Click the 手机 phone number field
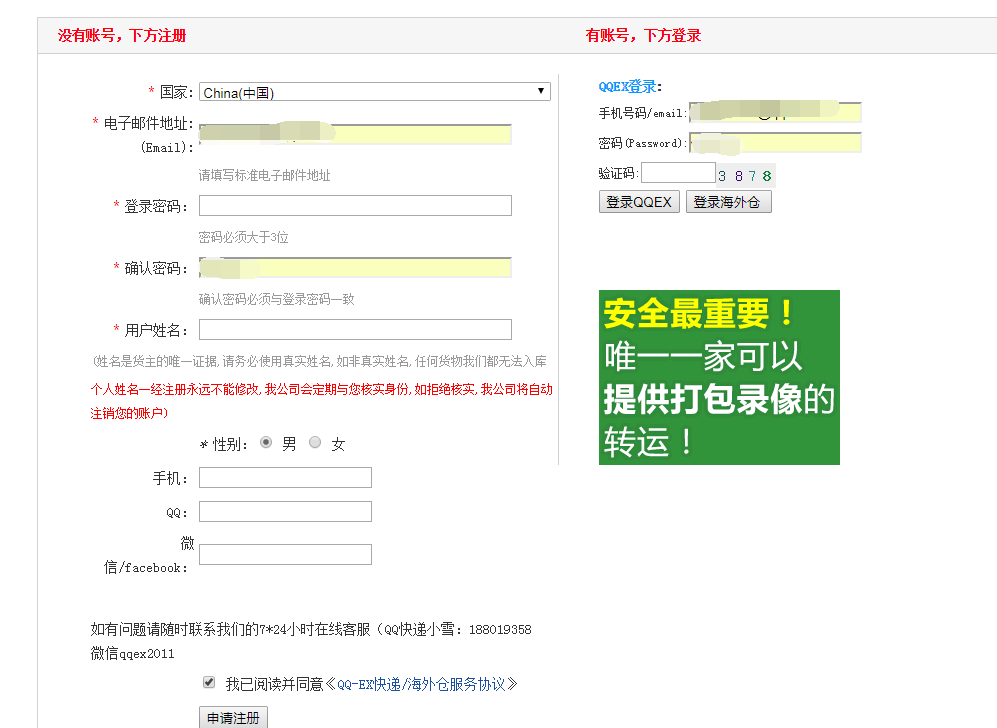The image size is (997, 728). coord(285,477)
